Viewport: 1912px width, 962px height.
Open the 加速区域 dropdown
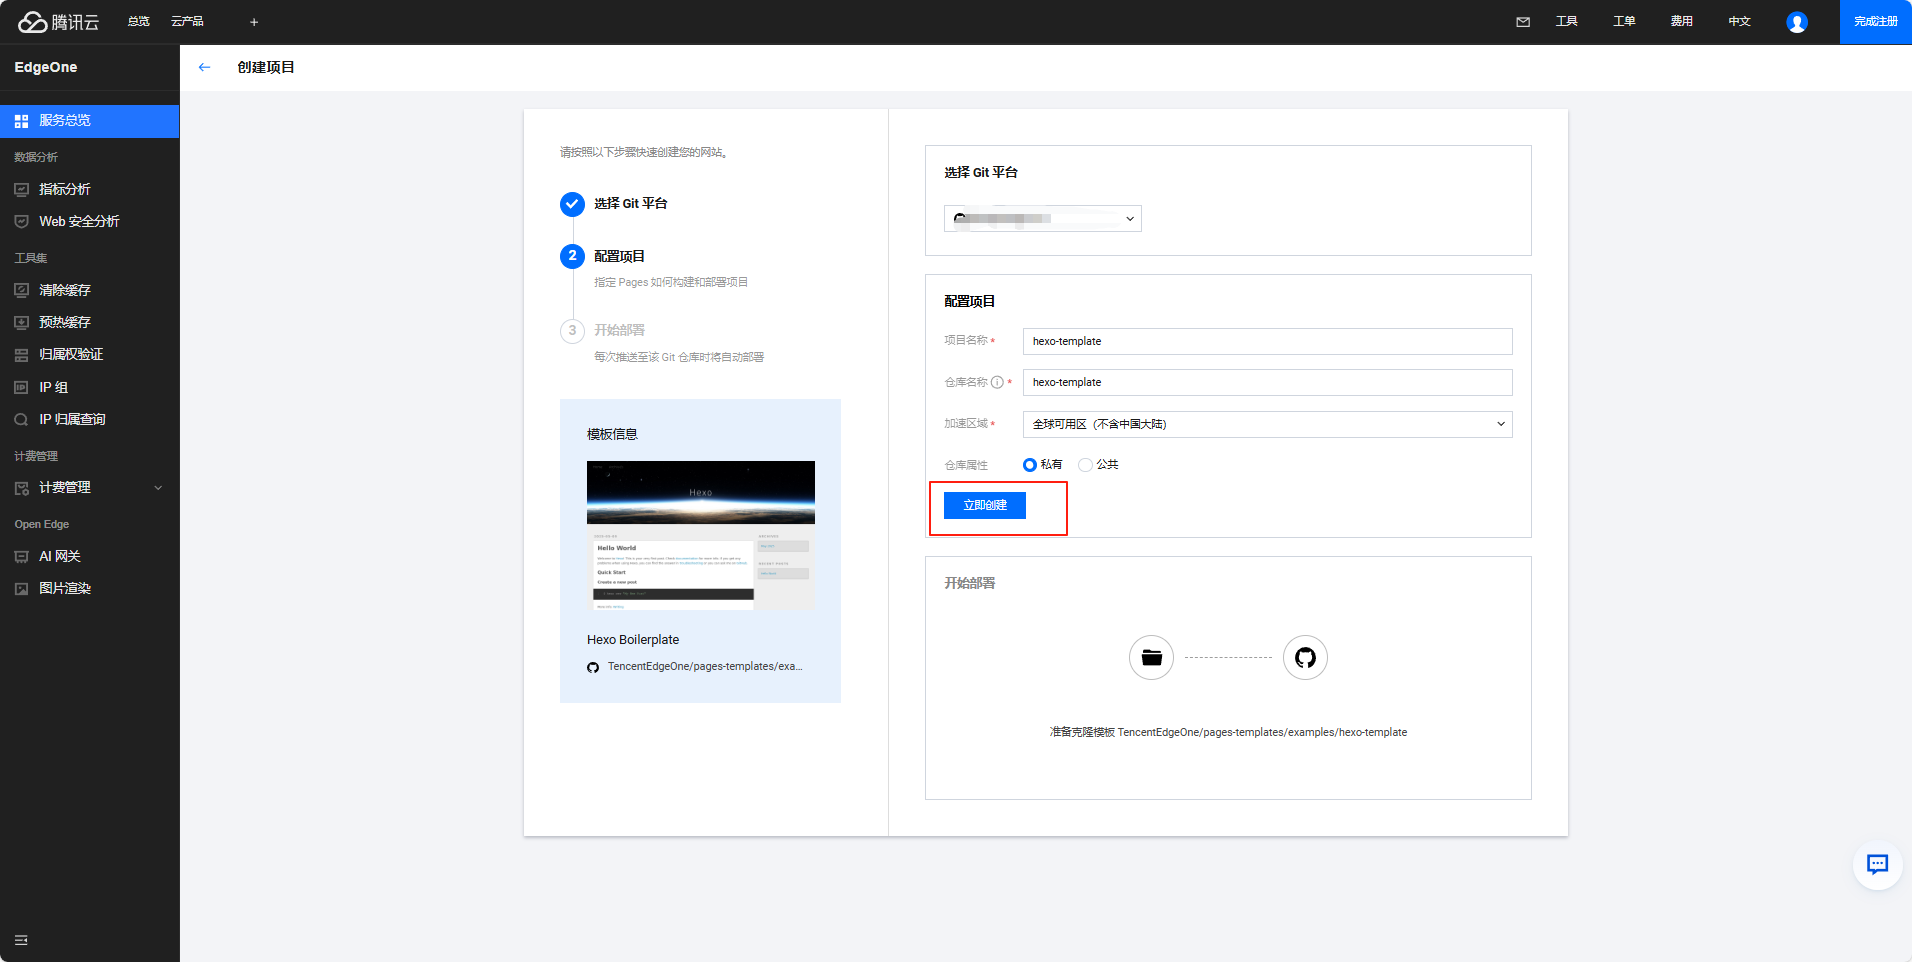pos(1267,424)
